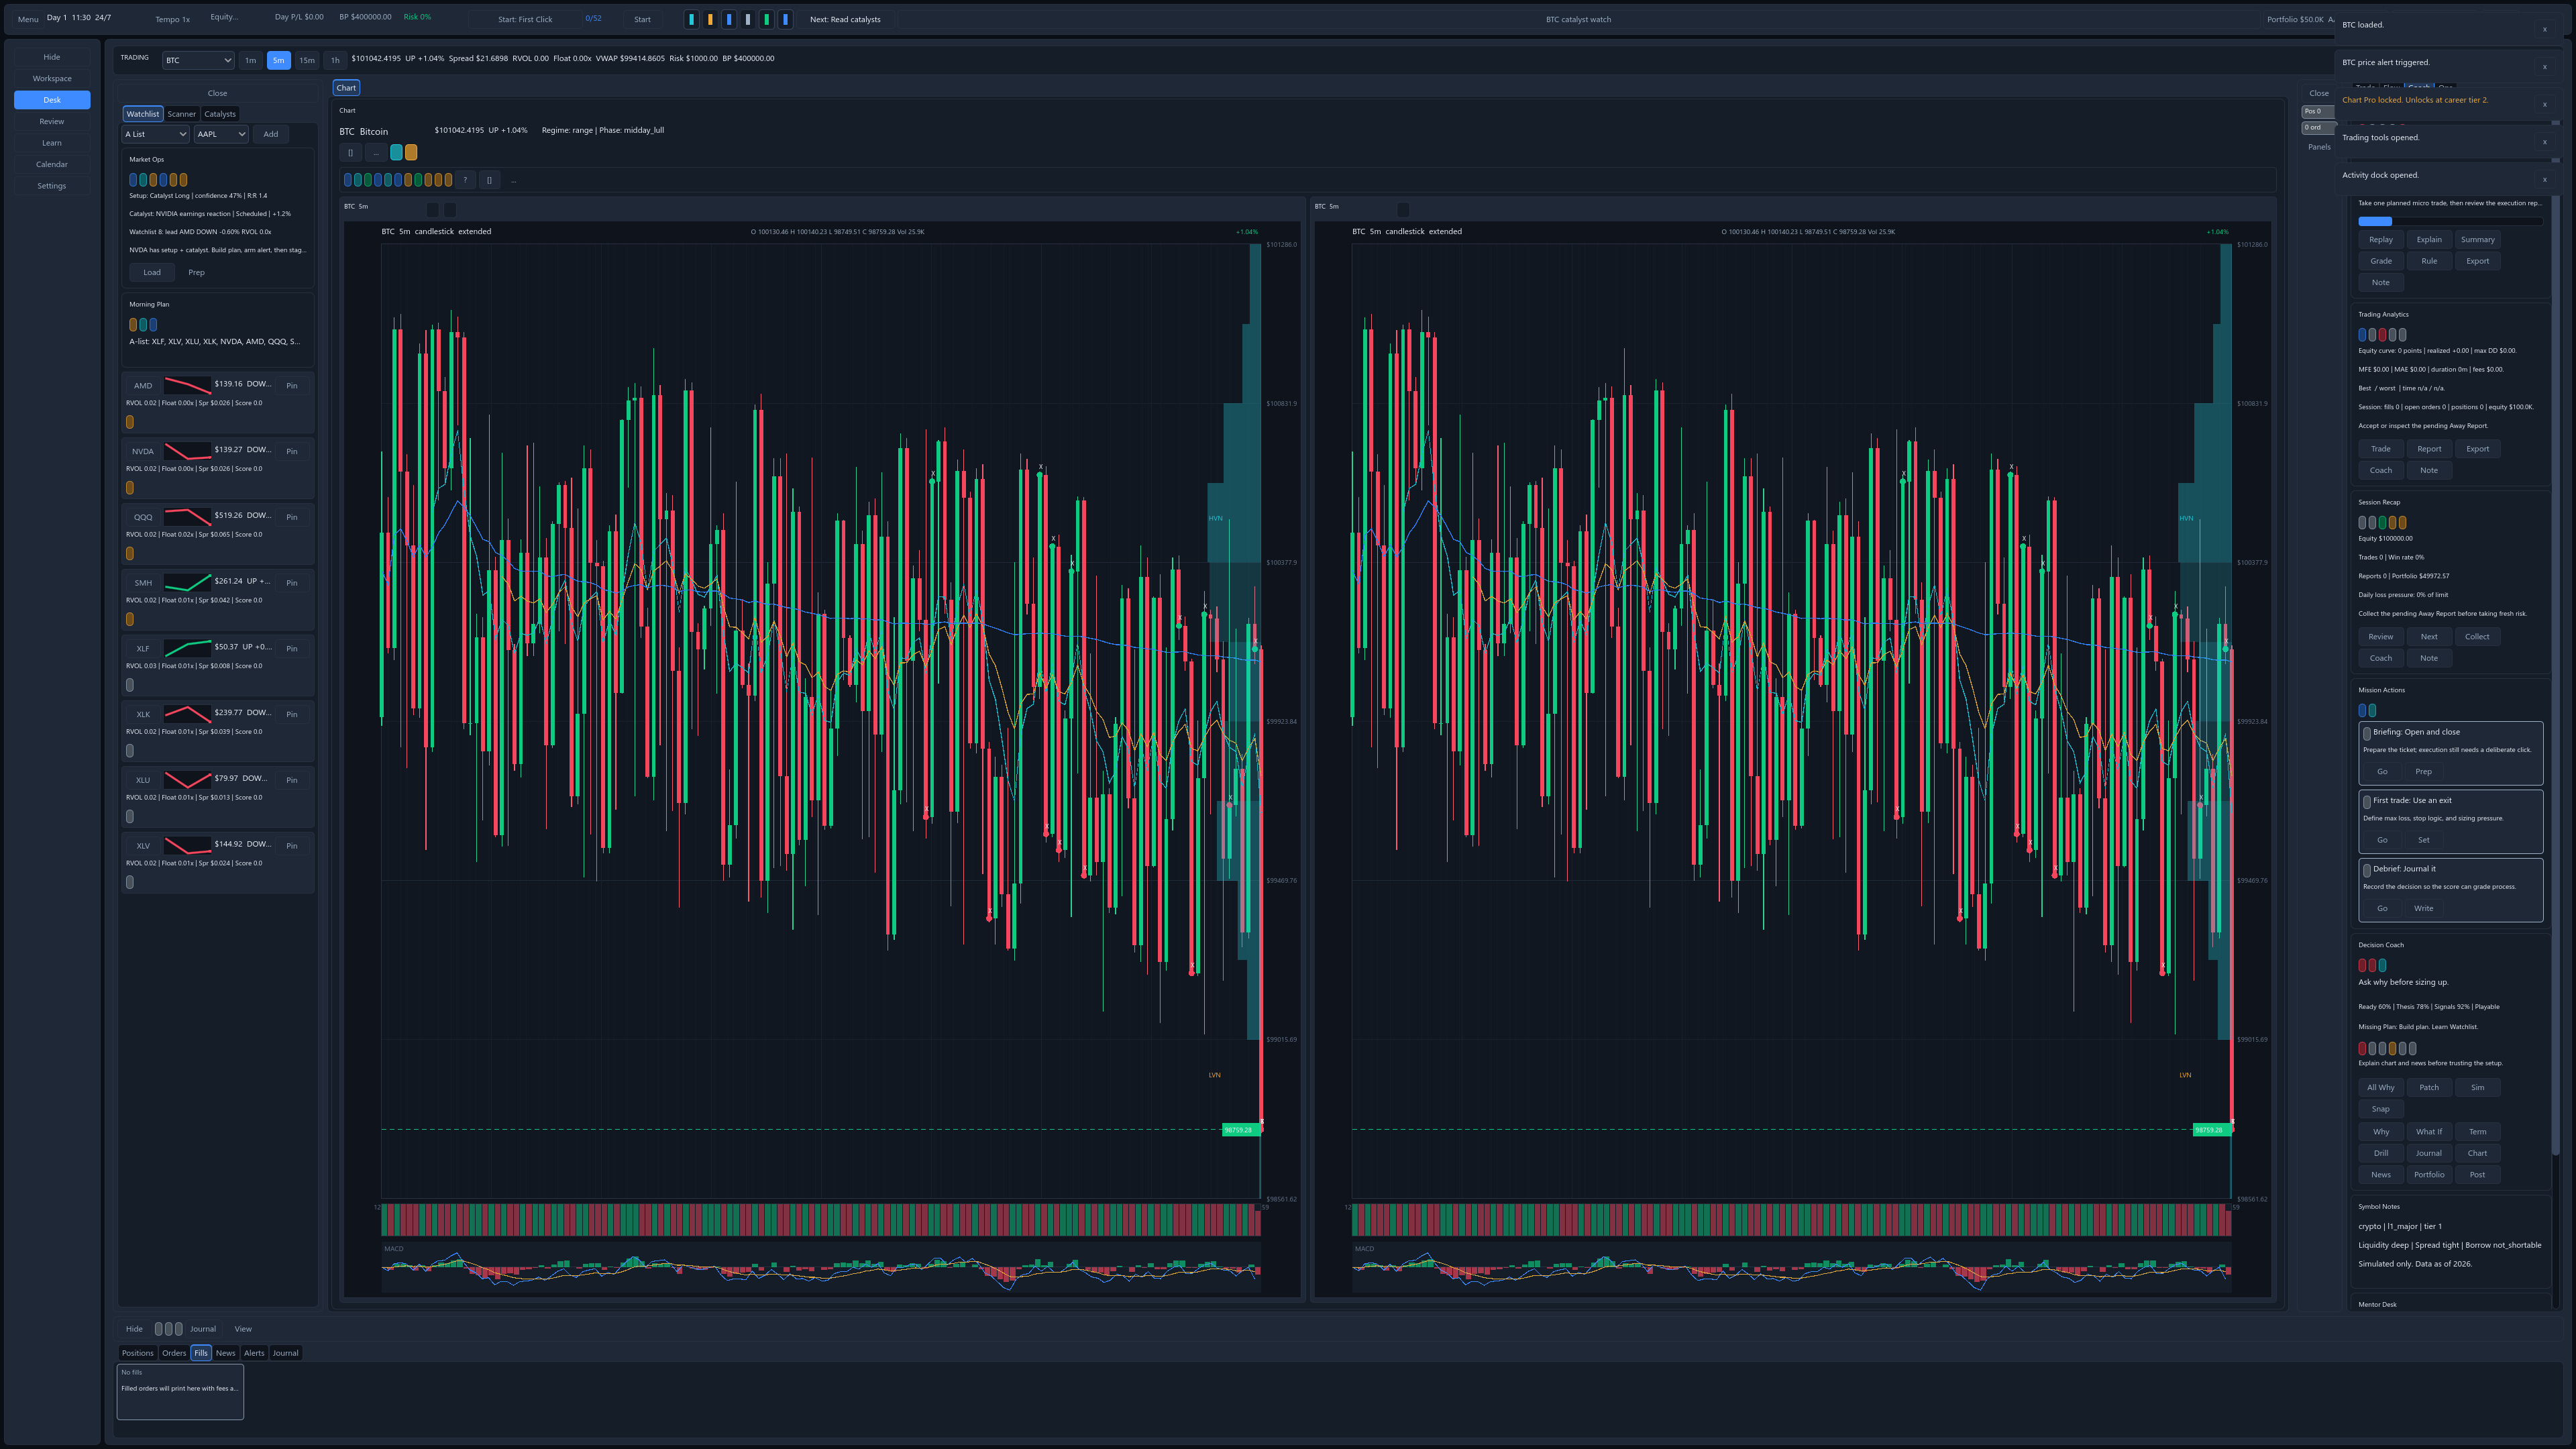
Task: Pin the QQQ watchlist row
Action: click(292, 517)
